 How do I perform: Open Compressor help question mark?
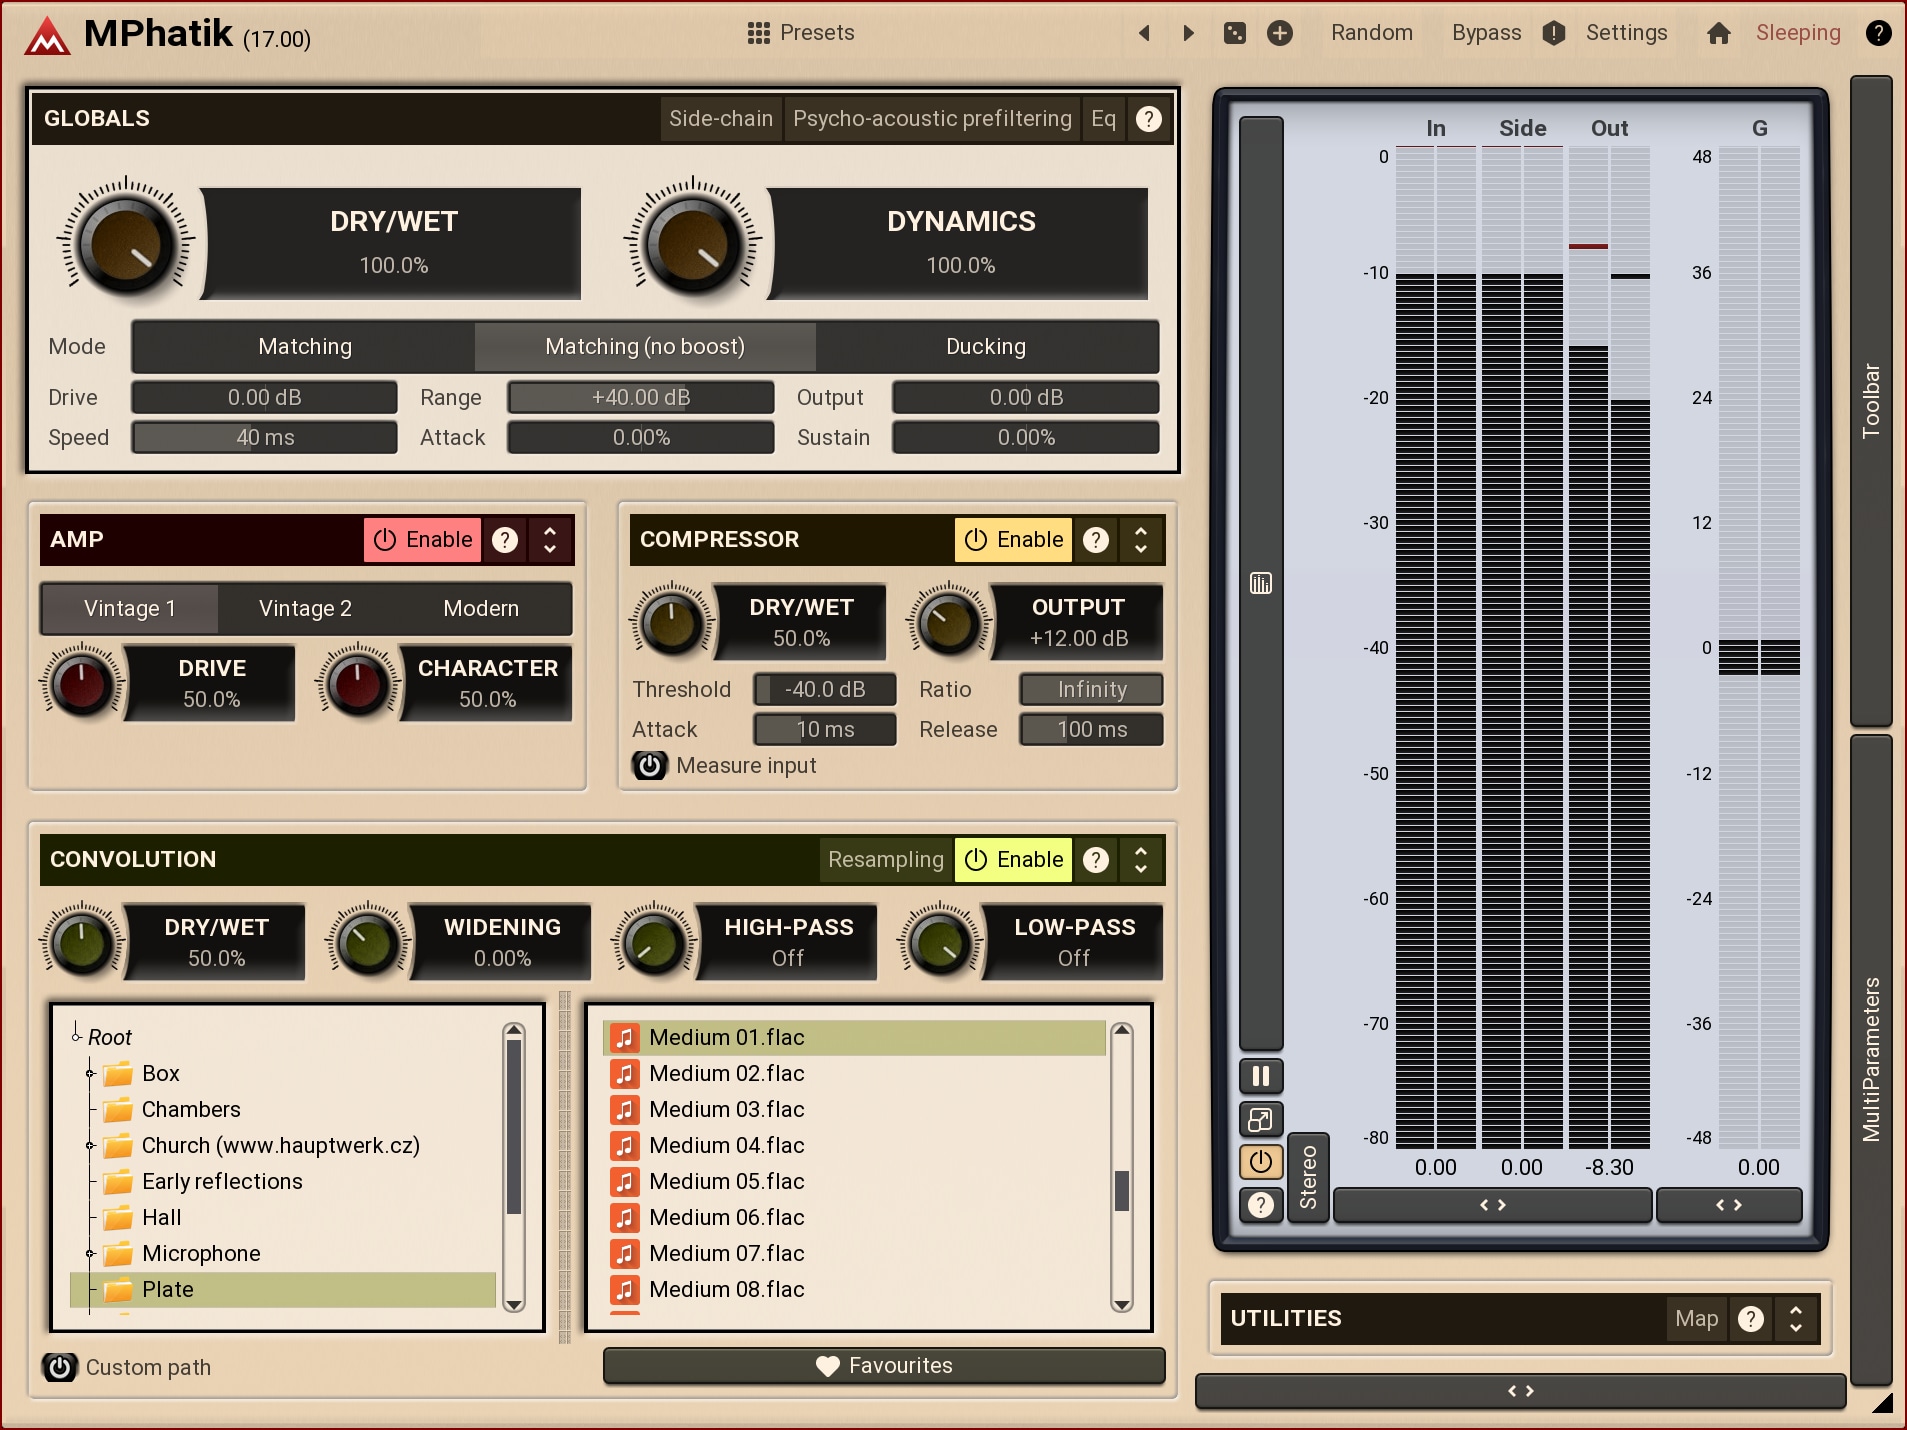1096,540
